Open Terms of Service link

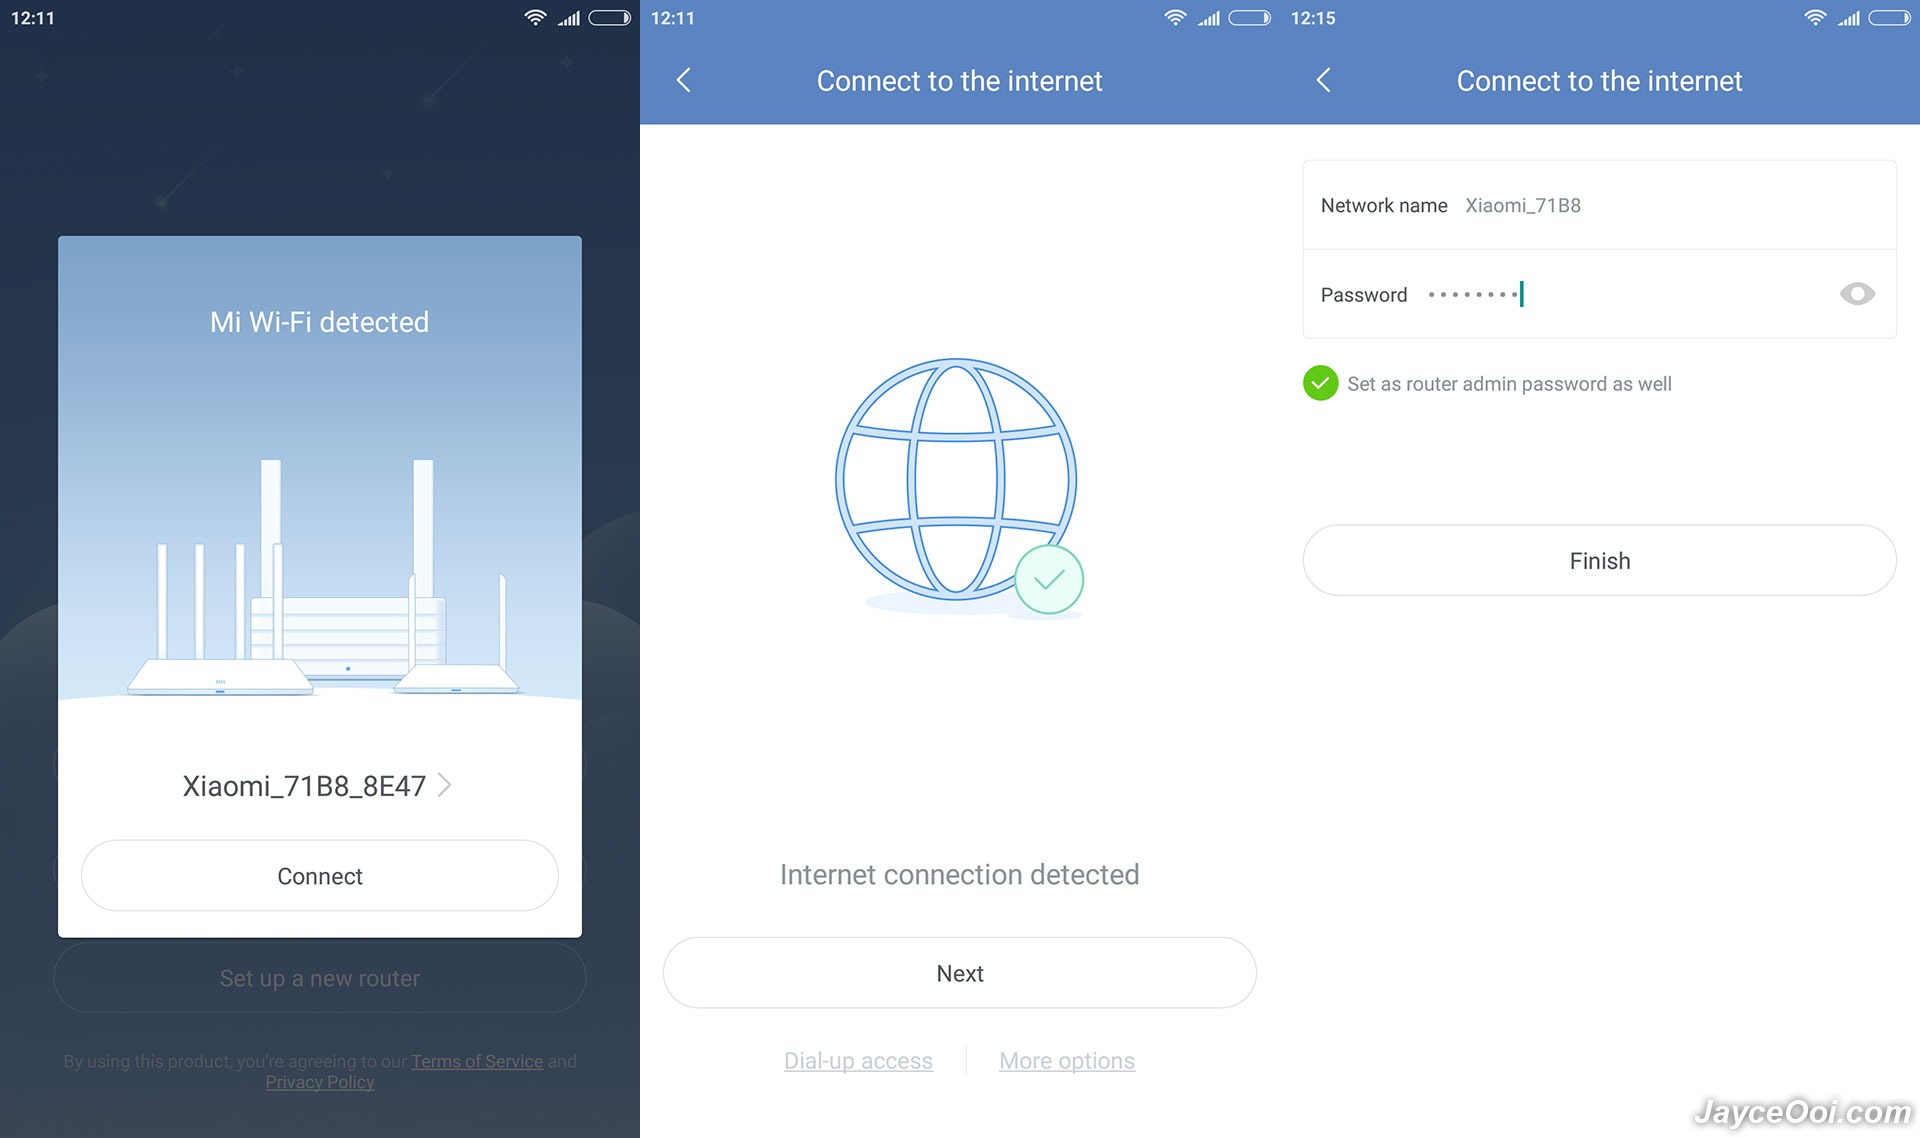[x=477, y=1061]
